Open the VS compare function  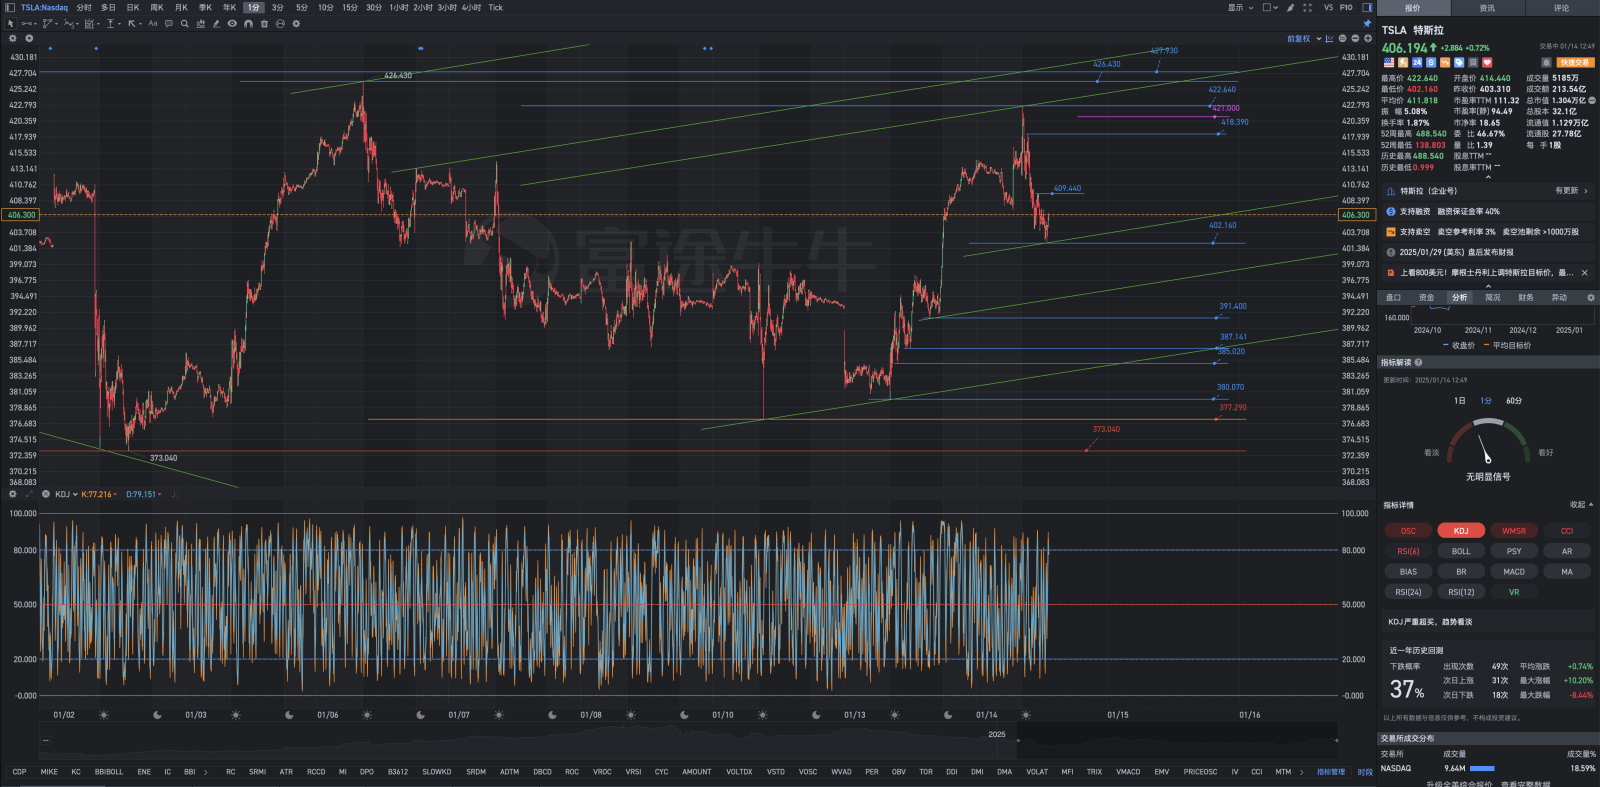[x=1328, y=7]
